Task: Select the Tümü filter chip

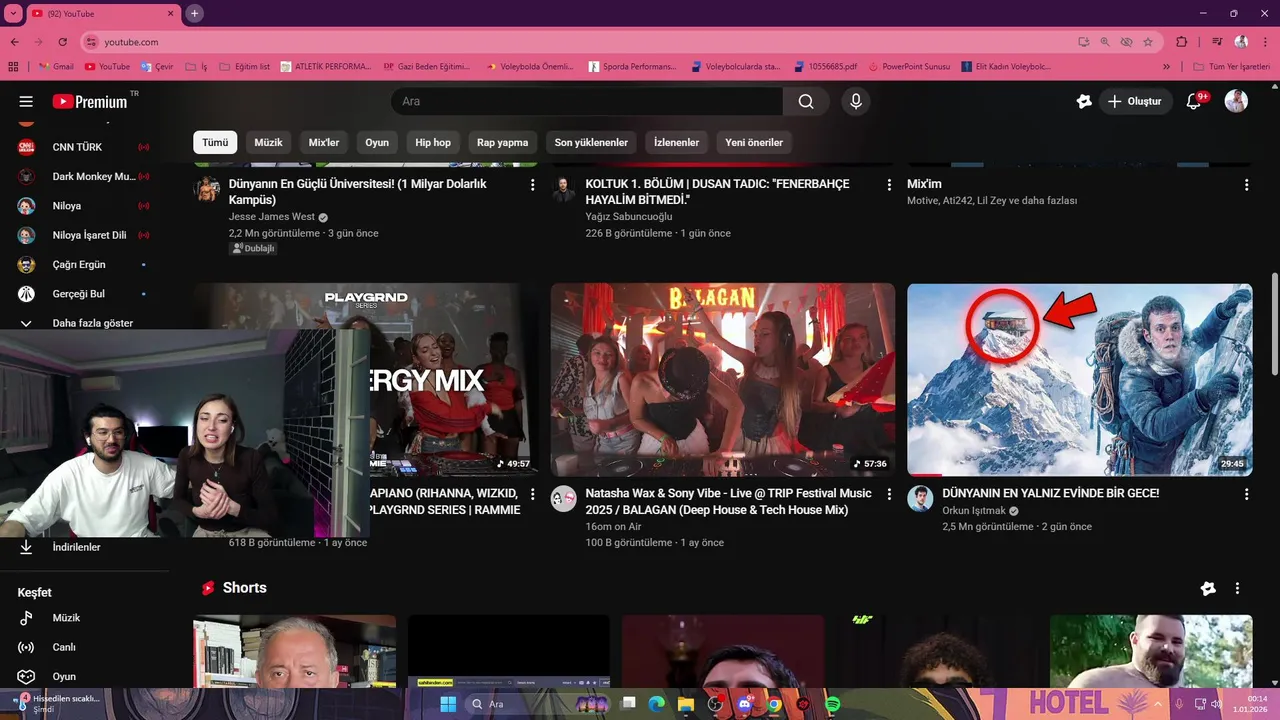Action: point(215,142)
